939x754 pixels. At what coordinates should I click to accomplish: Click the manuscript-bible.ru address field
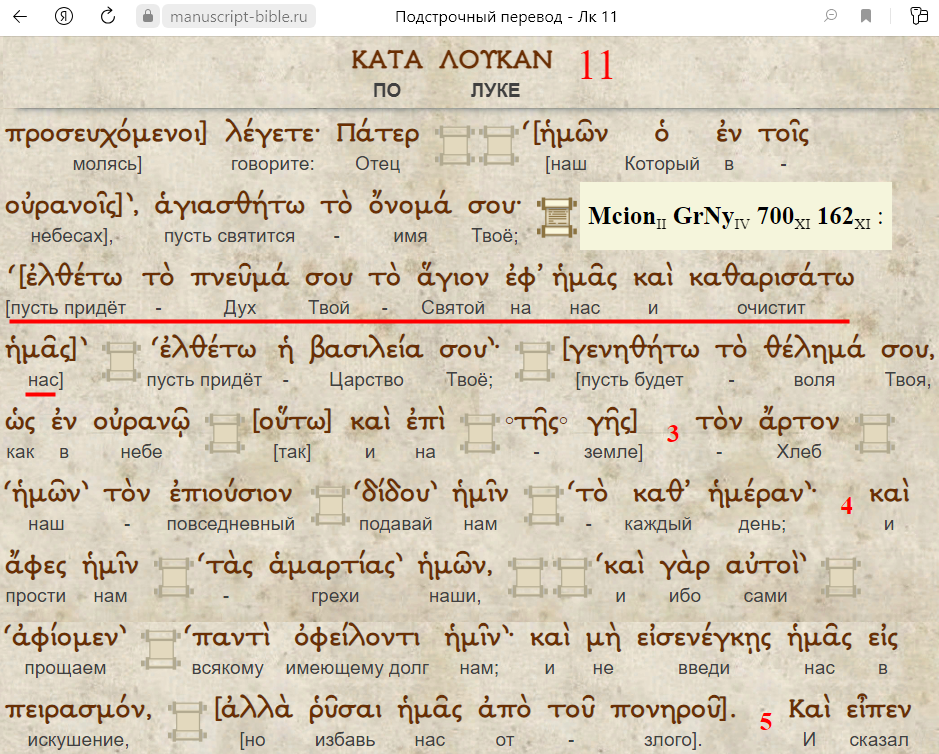(x=237, y=17)
